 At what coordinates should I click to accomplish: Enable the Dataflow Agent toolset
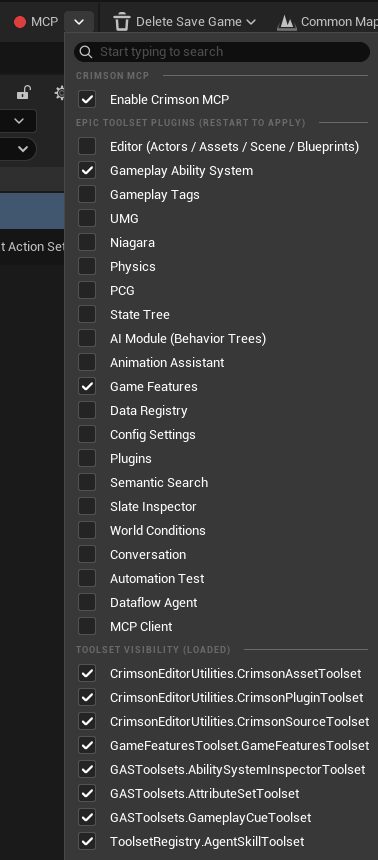tap(87, 602)
